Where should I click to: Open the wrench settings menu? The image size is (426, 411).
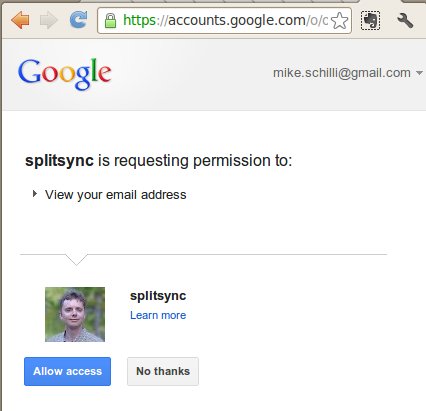pos(405,20)
